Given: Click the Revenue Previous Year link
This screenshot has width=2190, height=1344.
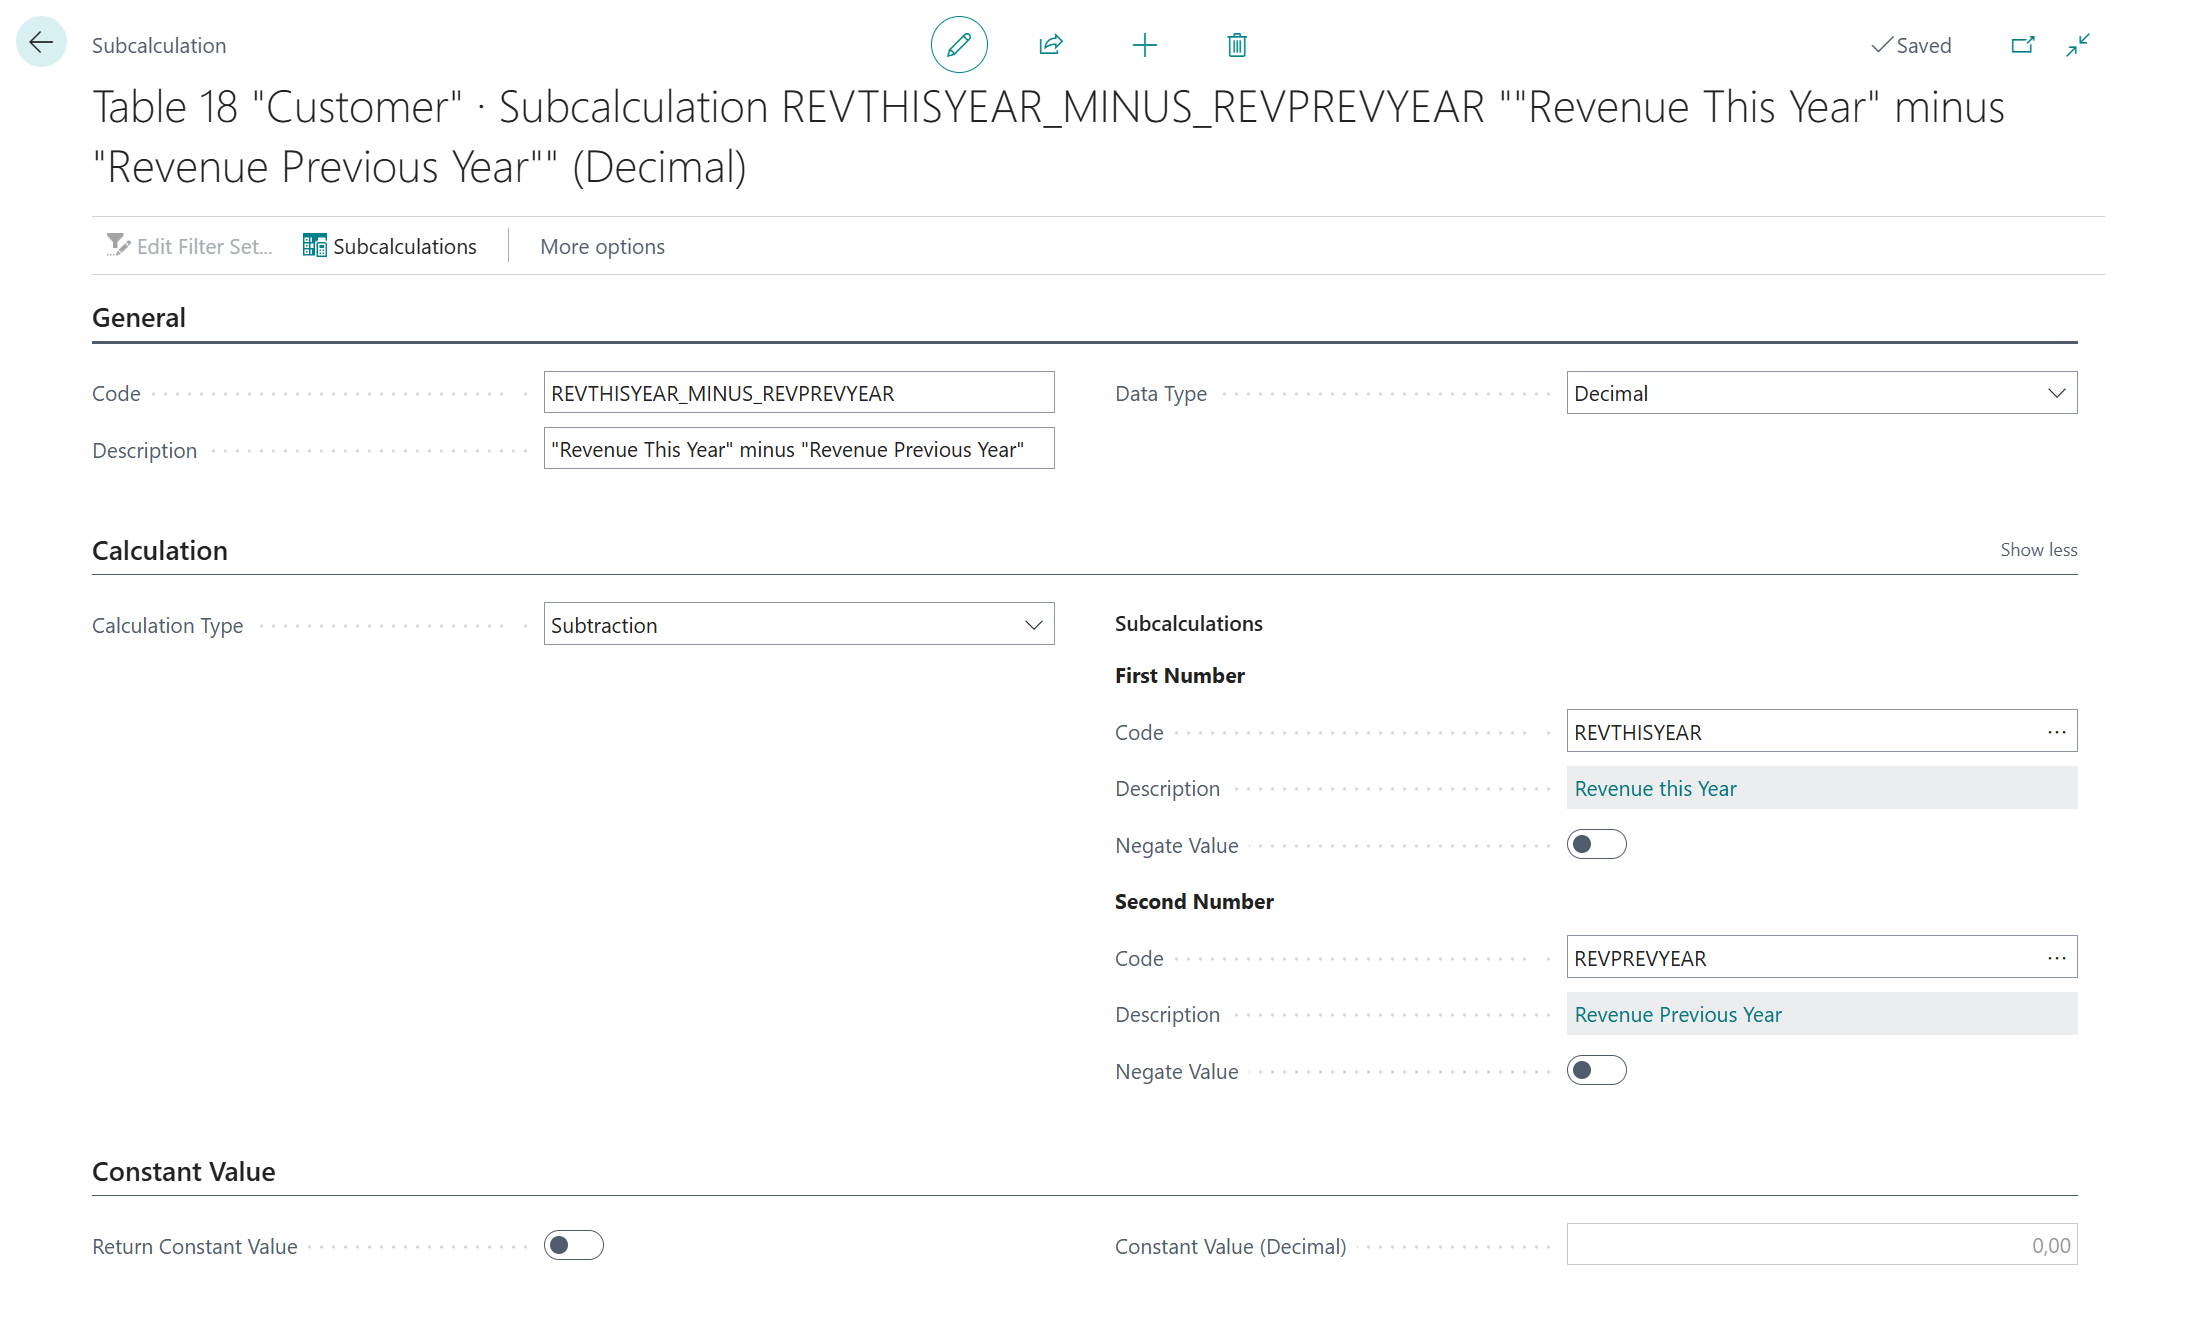Looking at the screenshot, I should [1677, 1015].
